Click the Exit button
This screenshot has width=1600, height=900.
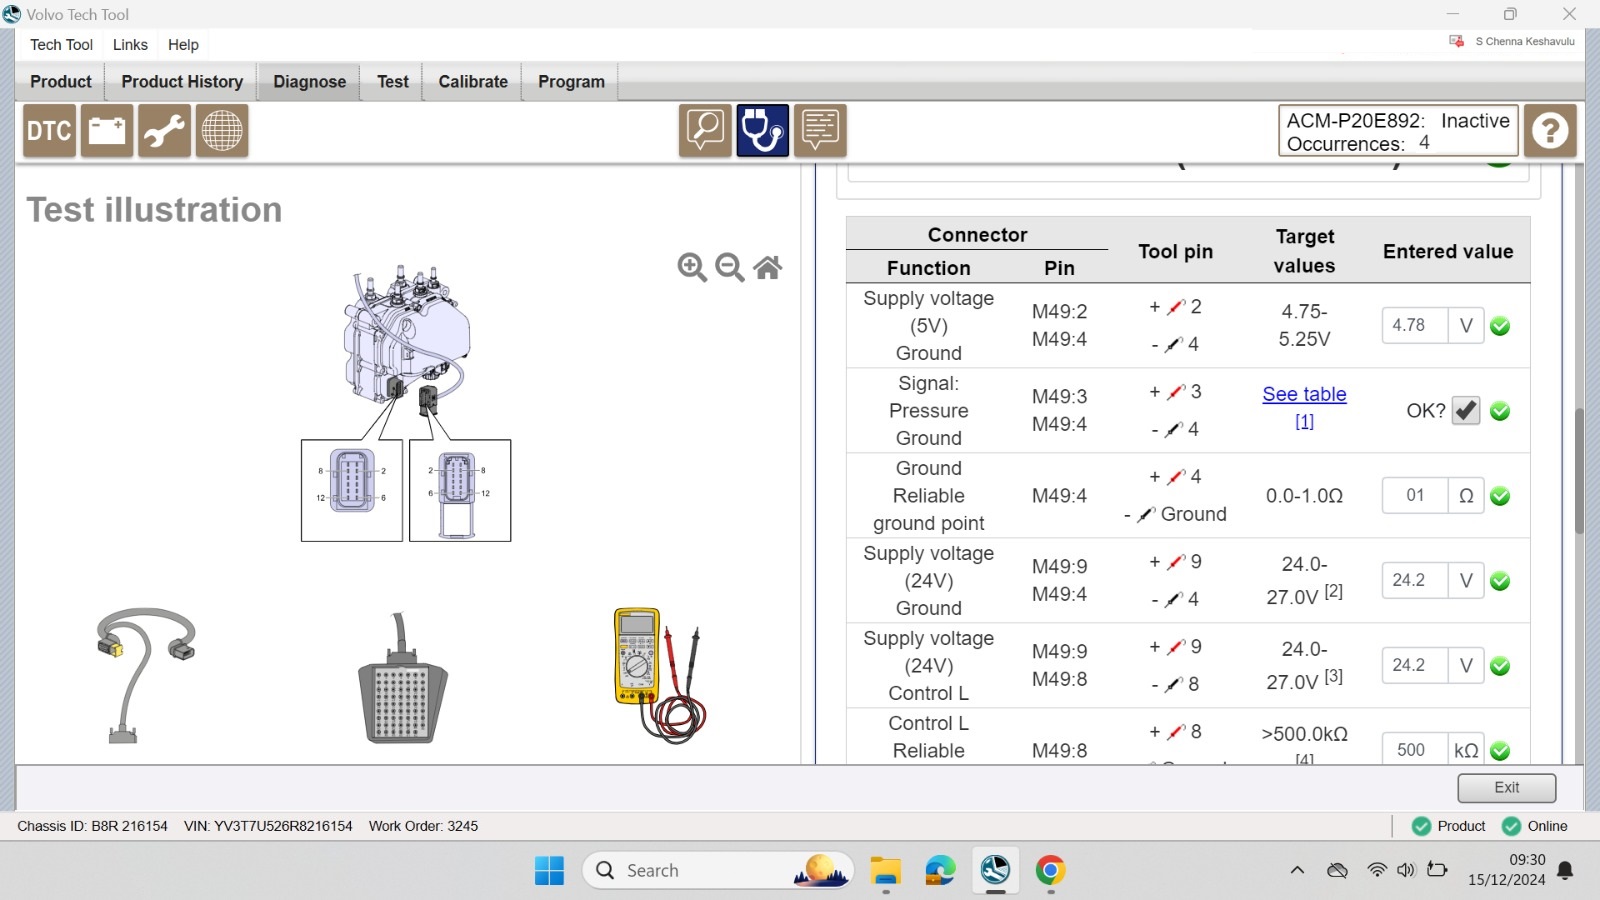pyautogui.click(x=1507, y=788)
